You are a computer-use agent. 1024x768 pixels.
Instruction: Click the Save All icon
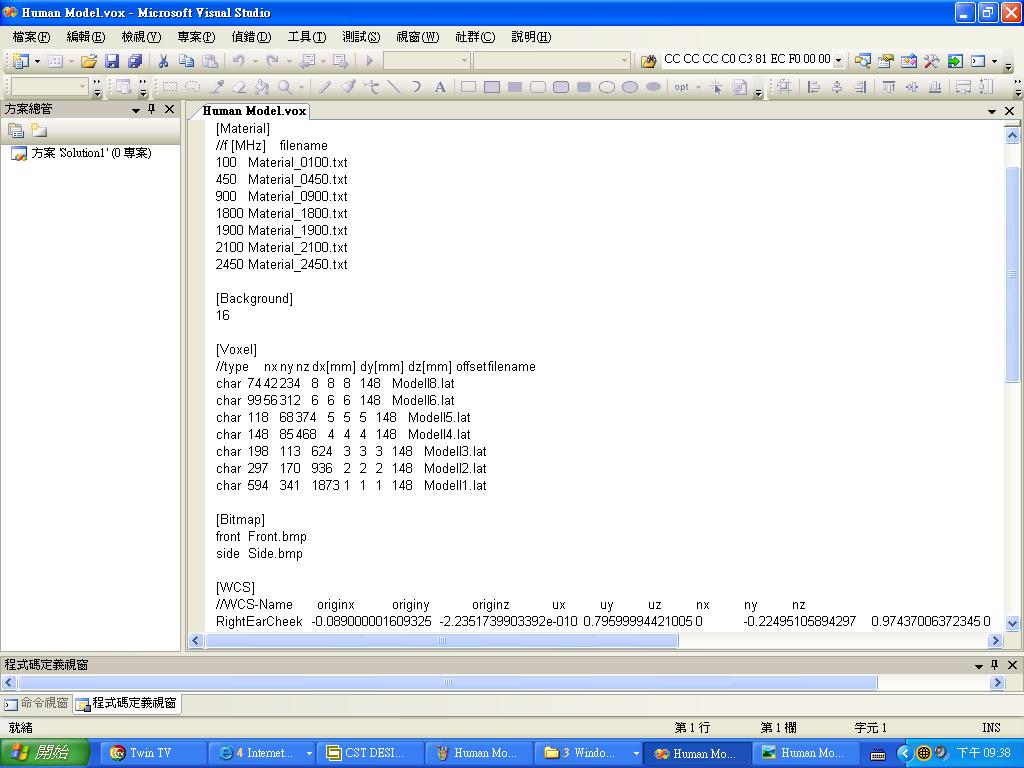coord(135,61)
